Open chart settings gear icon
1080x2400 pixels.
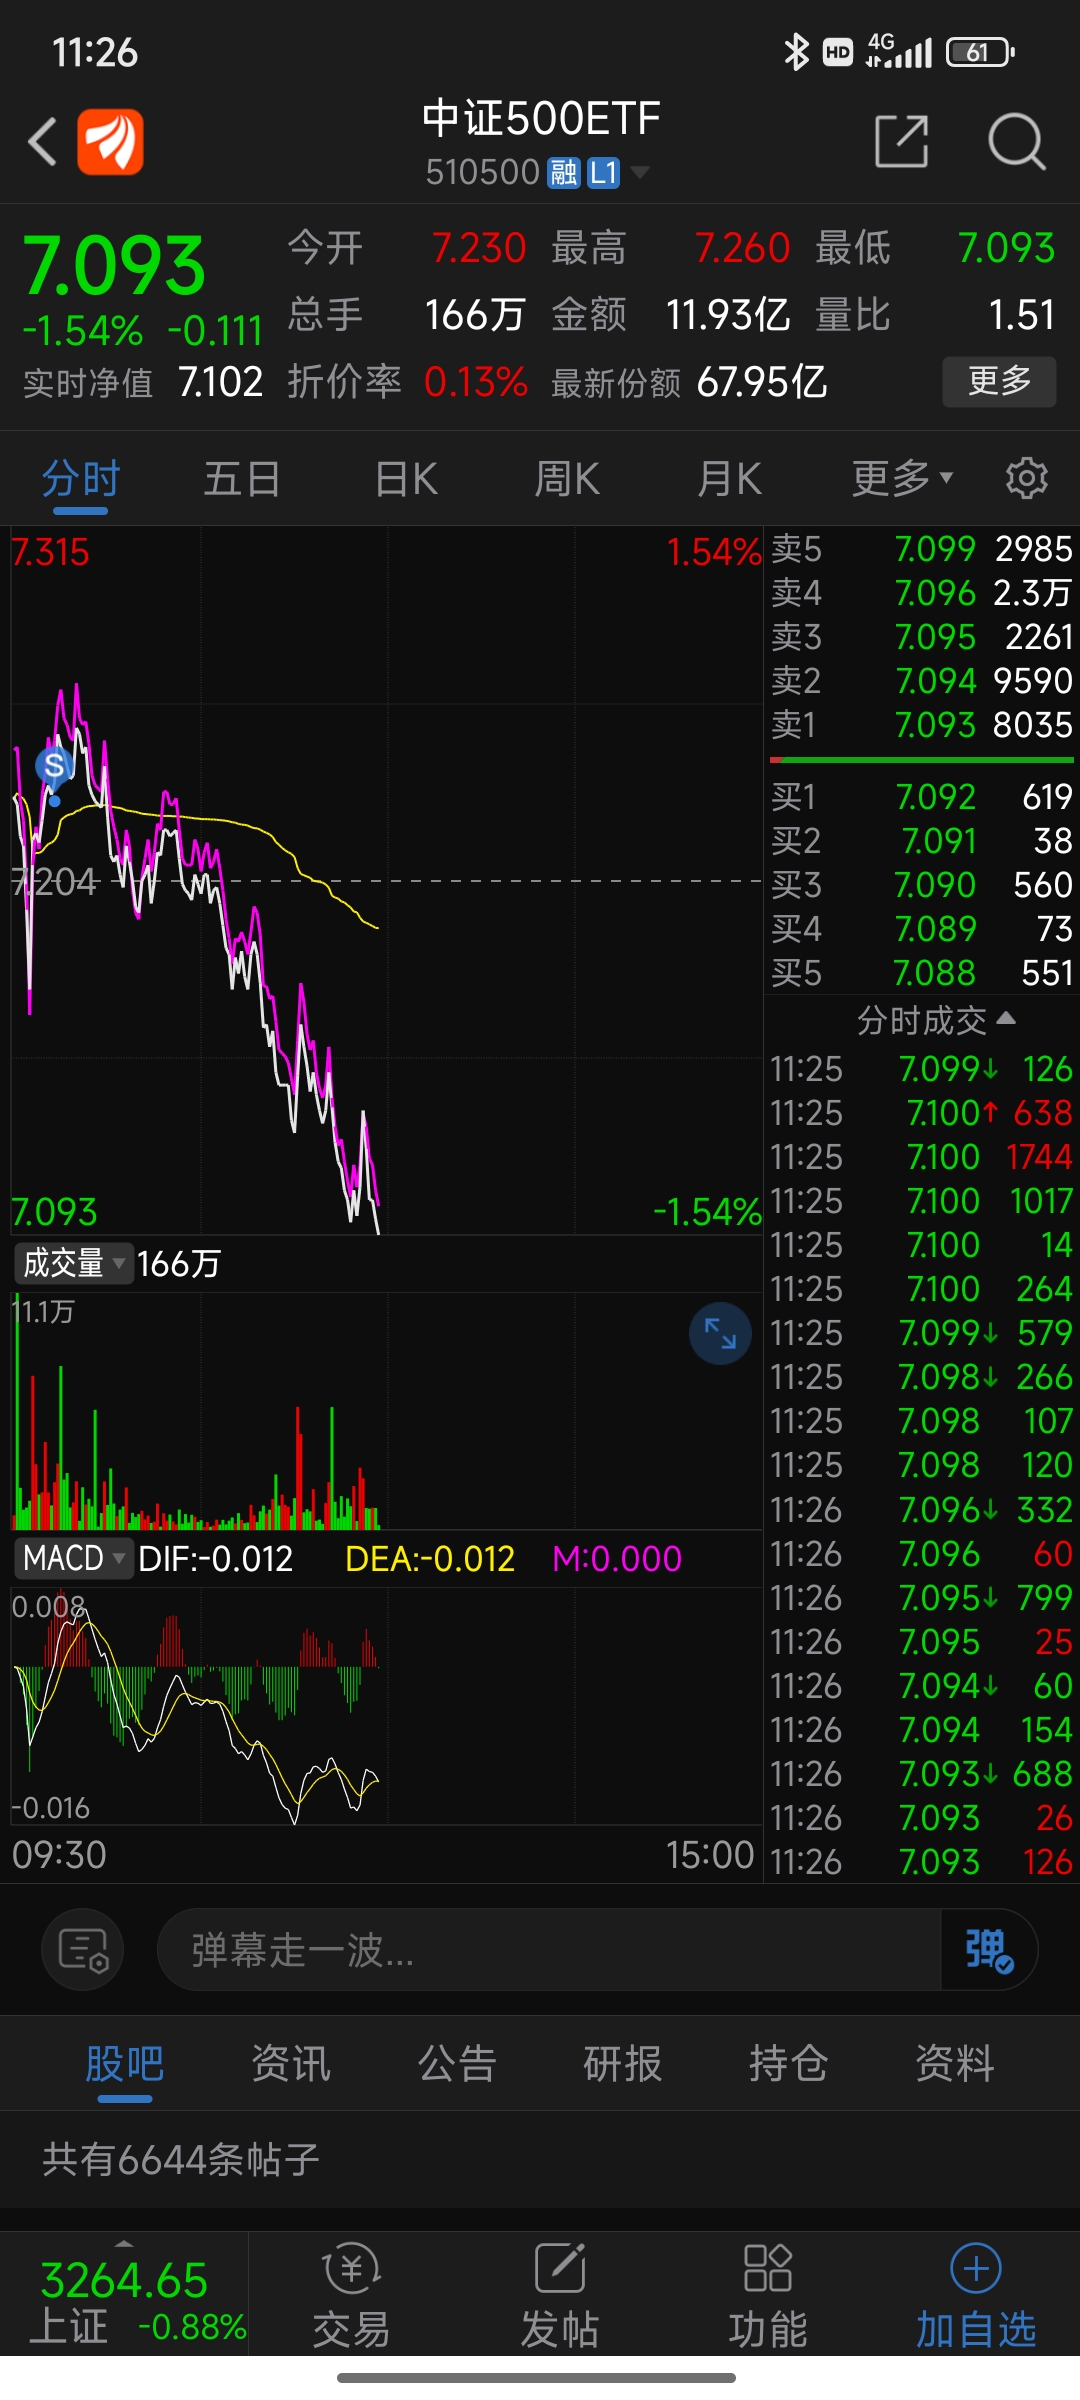tap(1026, 478)
